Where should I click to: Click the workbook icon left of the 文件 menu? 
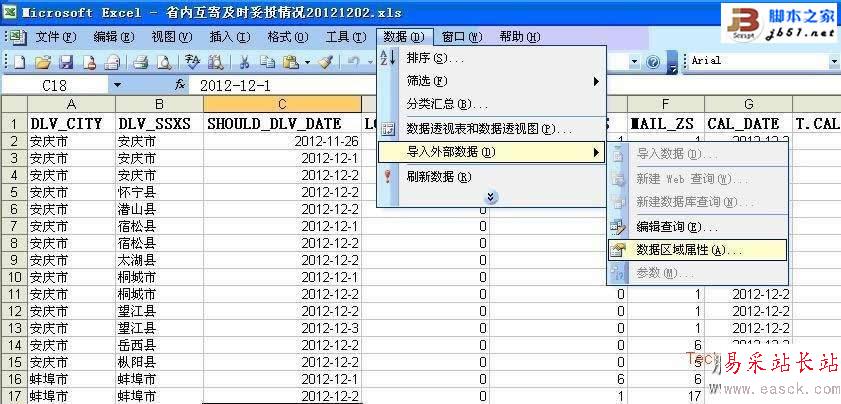pyautogui.click(x=18, y=37)
